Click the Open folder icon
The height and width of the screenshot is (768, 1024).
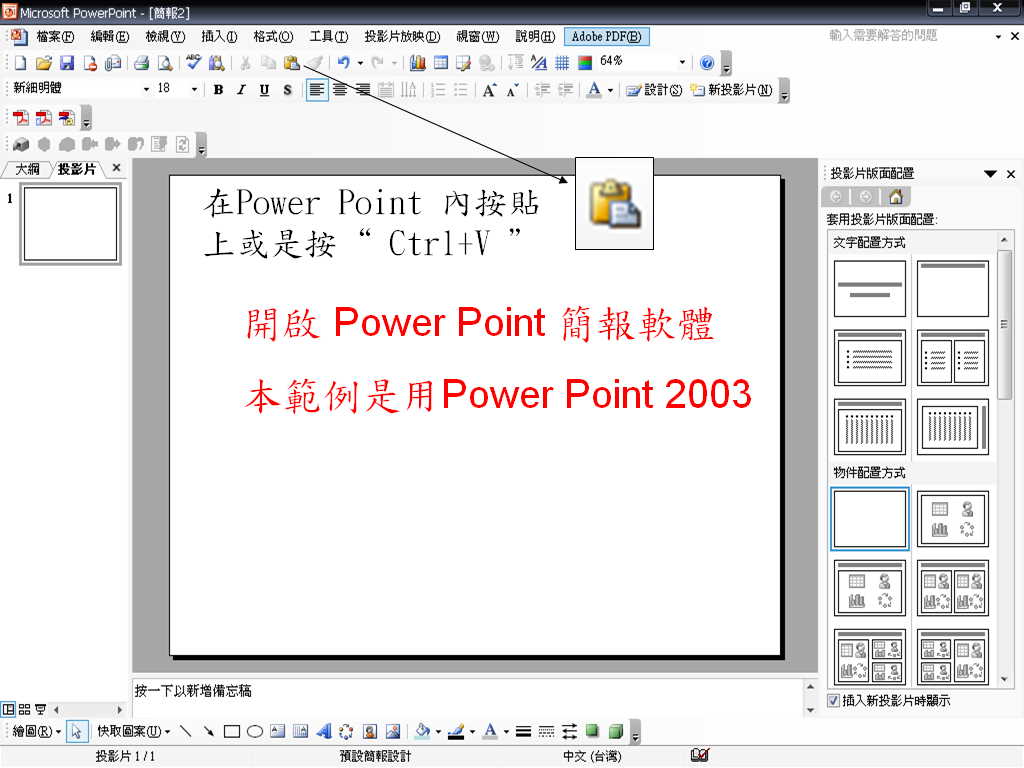[x=43, y=63]
